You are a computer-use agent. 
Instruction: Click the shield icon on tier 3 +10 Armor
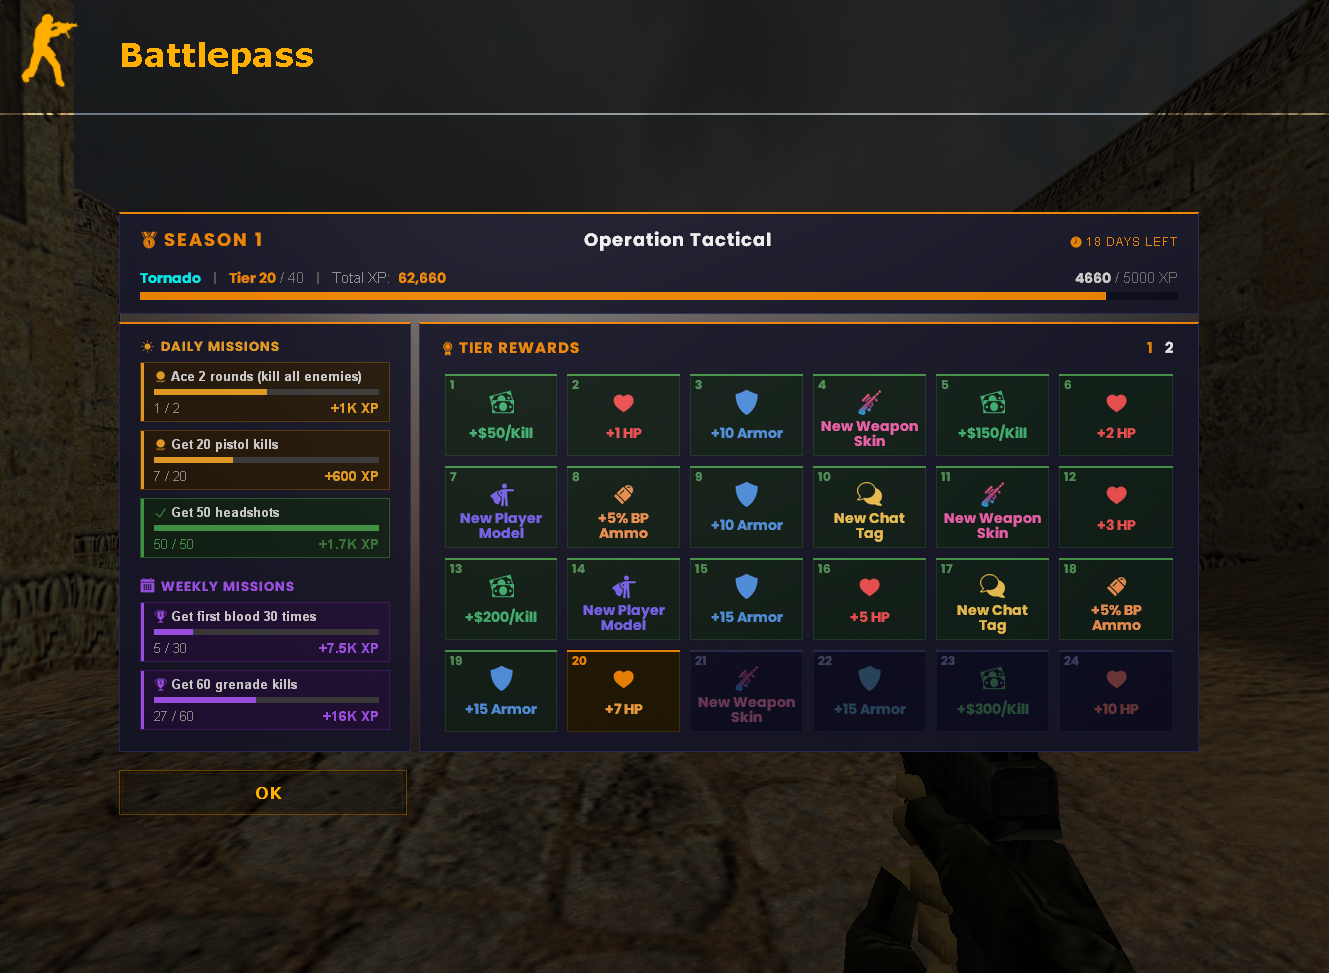(746, 402)
